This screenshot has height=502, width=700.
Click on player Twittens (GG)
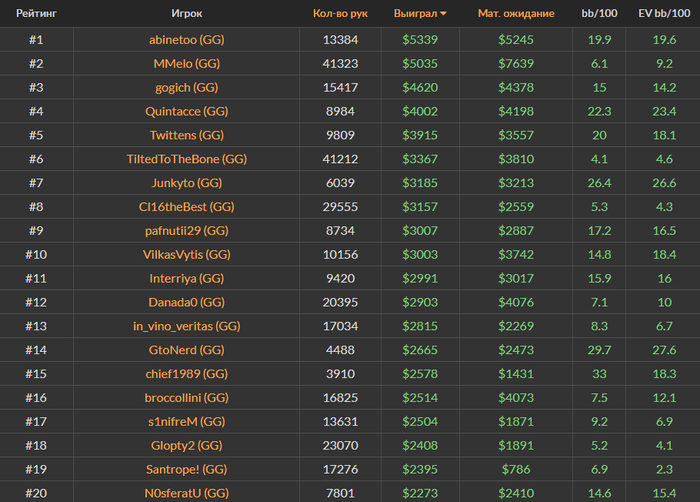pos(186,136)
